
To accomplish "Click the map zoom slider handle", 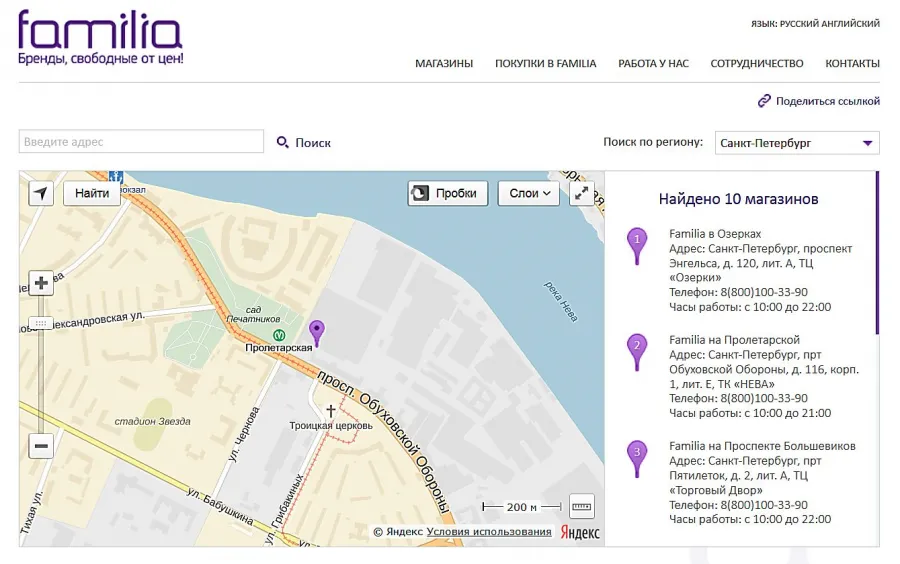I will coord(41,323).
